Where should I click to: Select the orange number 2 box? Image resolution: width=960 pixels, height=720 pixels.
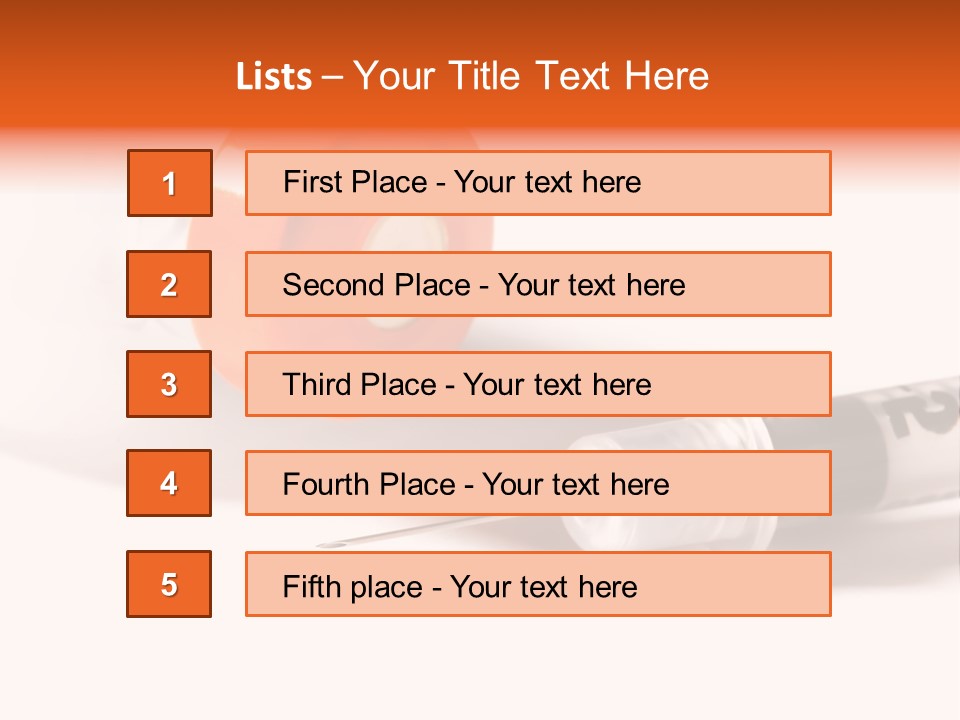(x=169, y=284)
